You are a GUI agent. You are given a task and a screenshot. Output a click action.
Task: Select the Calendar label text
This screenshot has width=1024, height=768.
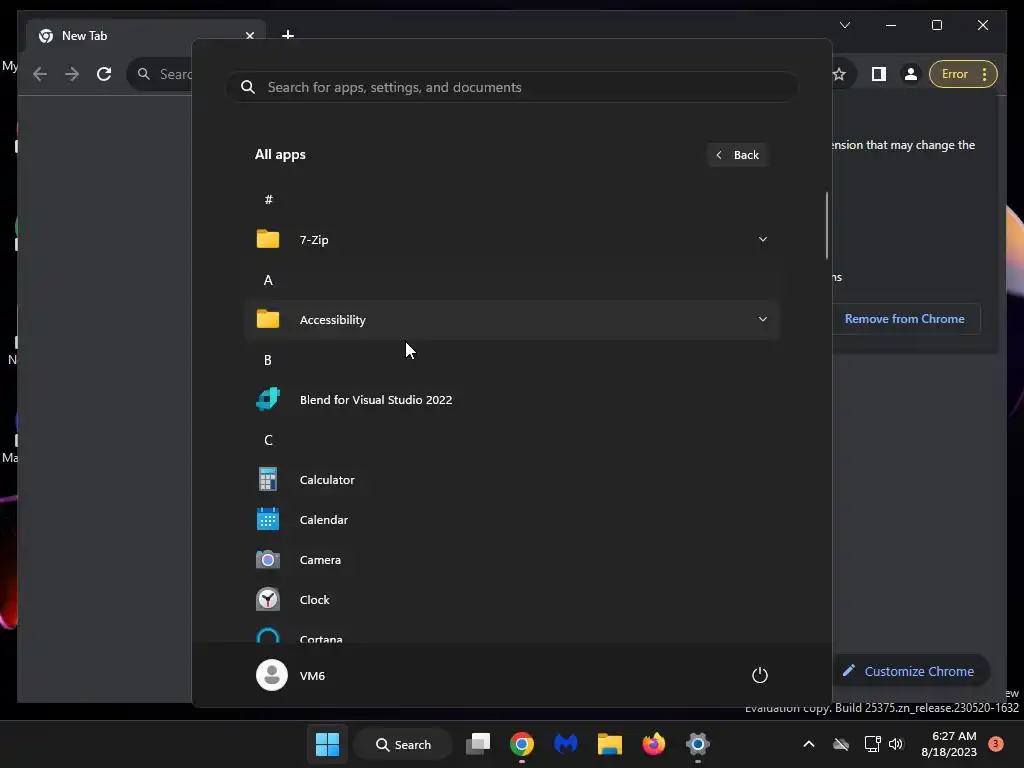pos(323,519)
